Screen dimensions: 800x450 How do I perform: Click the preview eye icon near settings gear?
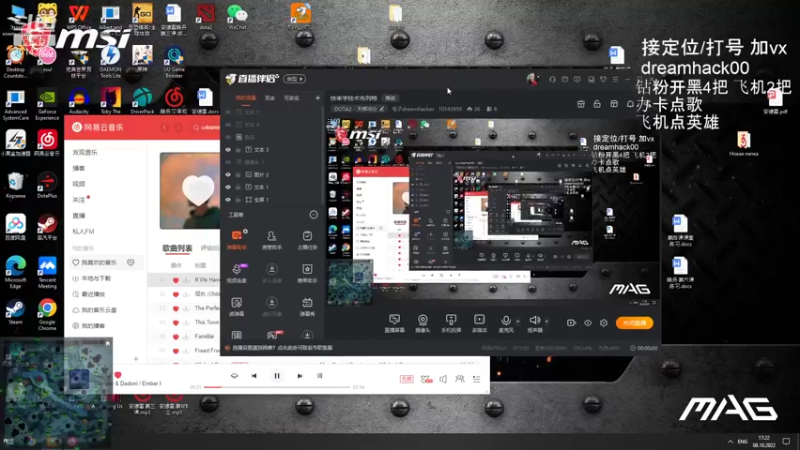pyautogui.click(x=588, y=323)
